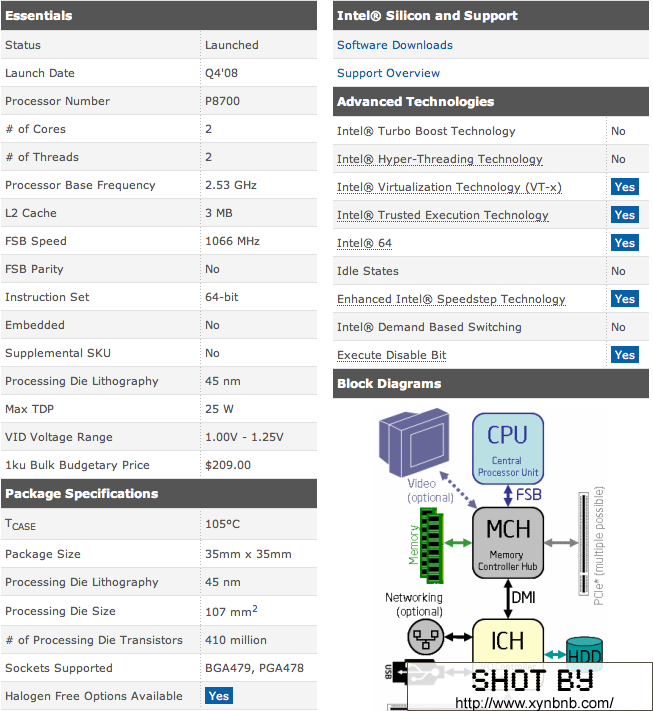The width and height of the screenshot is (653, 711).
Task: Click the Advanced Technologies section header
Action: coord(491,102)
